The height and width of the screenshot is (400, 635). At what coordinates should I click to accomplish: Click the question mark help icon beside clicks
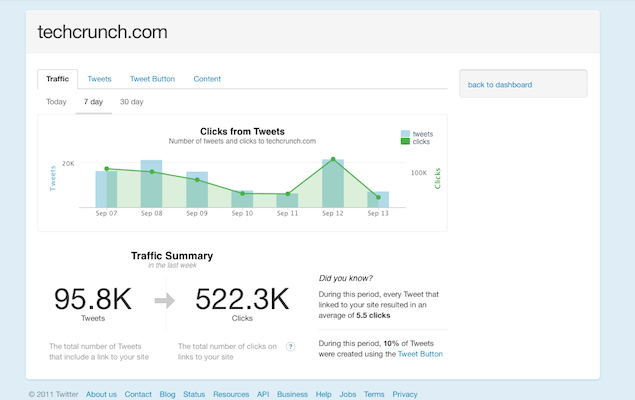pyautogui.click(x=290, y=347)
